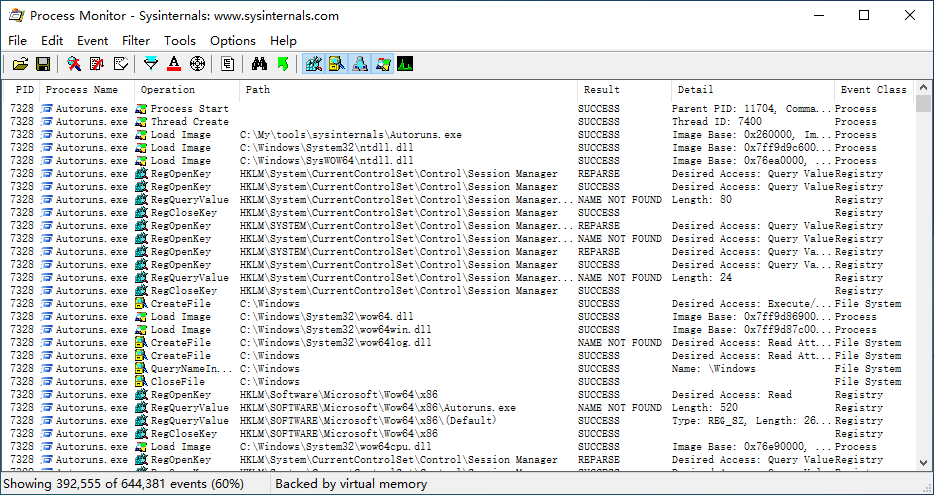Click the Open file toolbar icon
This screenshot has width=934, height=495.
click(21, 64)
